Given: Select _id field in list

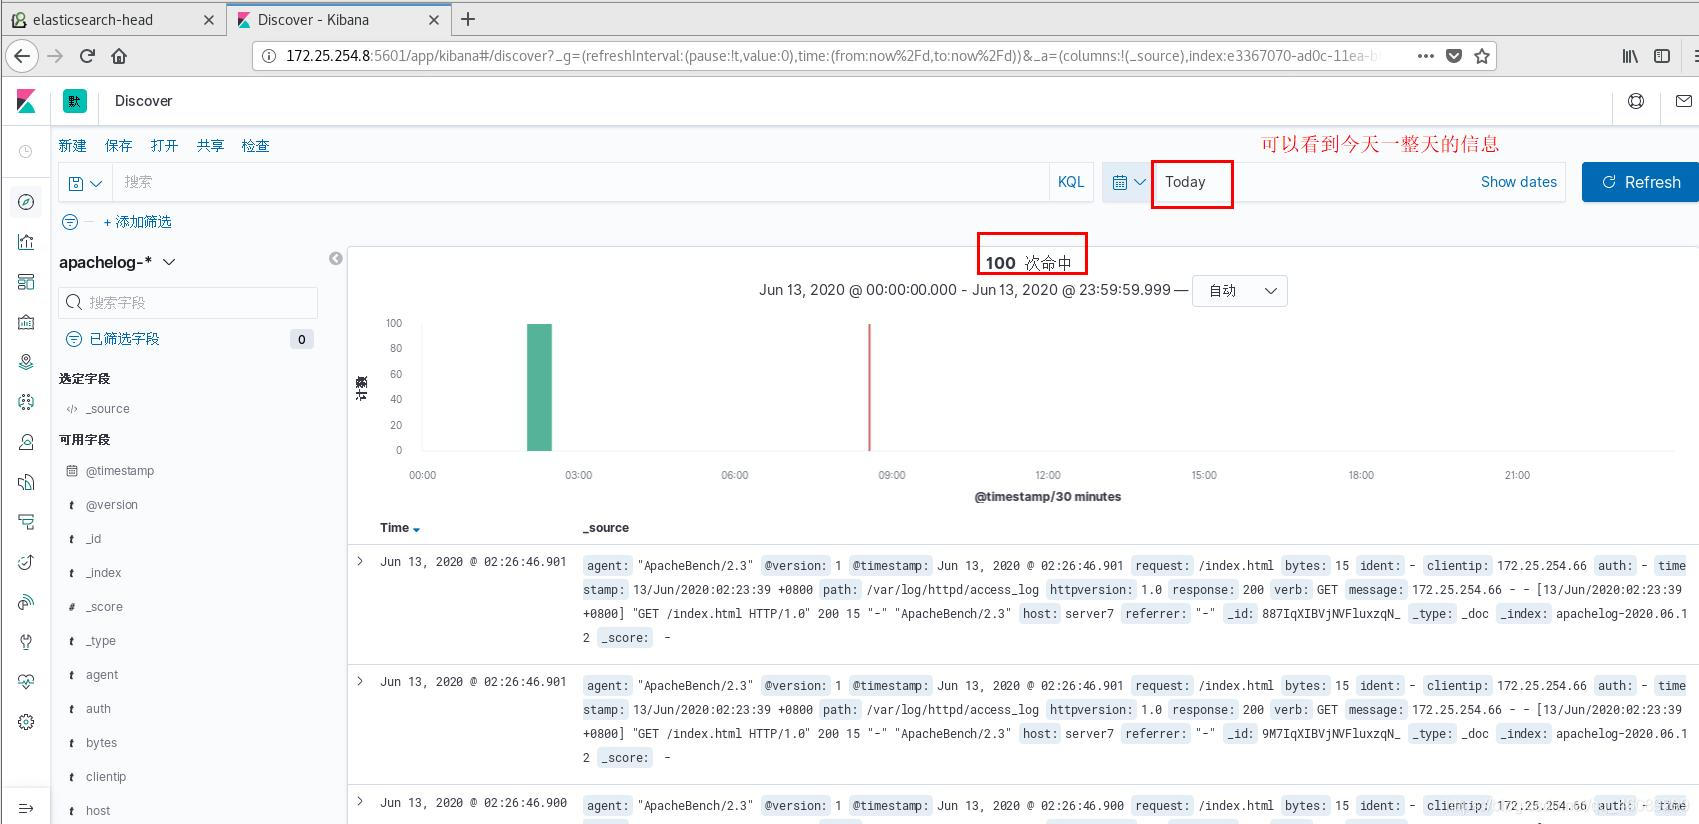Looking at the screenshot, I should (x=93, y=539).
